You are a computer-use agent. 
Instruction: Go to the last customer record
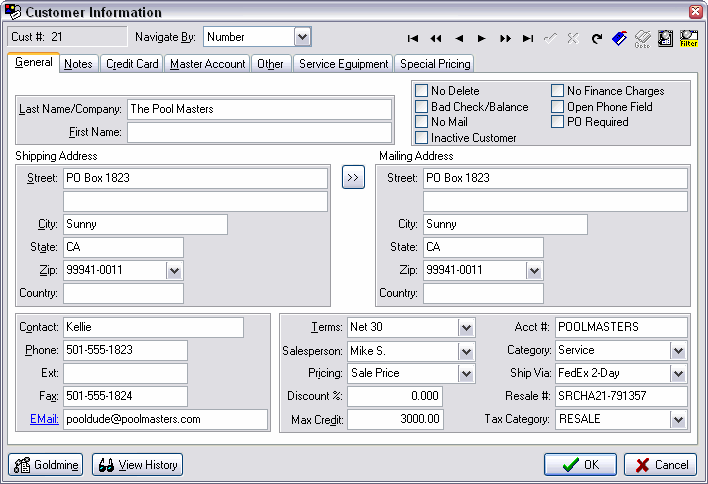pos(528,39)
